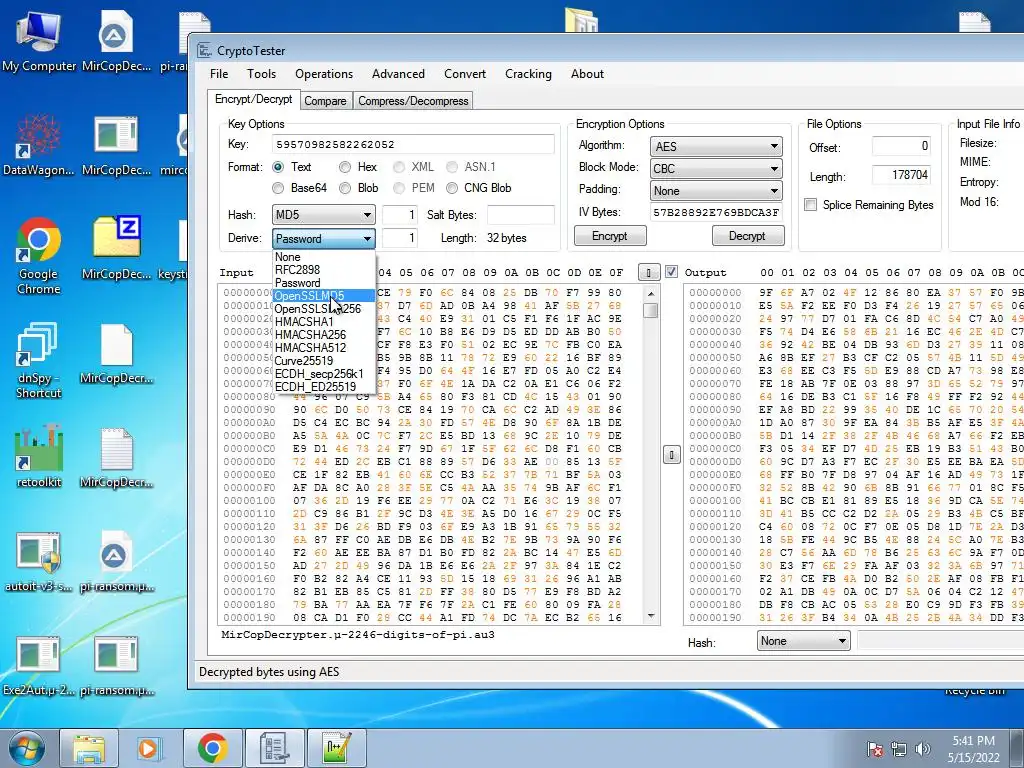The height and width of the screenshot is (768, 1024).
Task: Switch to Compress/Decompress tab
Action: coord(413,101)
